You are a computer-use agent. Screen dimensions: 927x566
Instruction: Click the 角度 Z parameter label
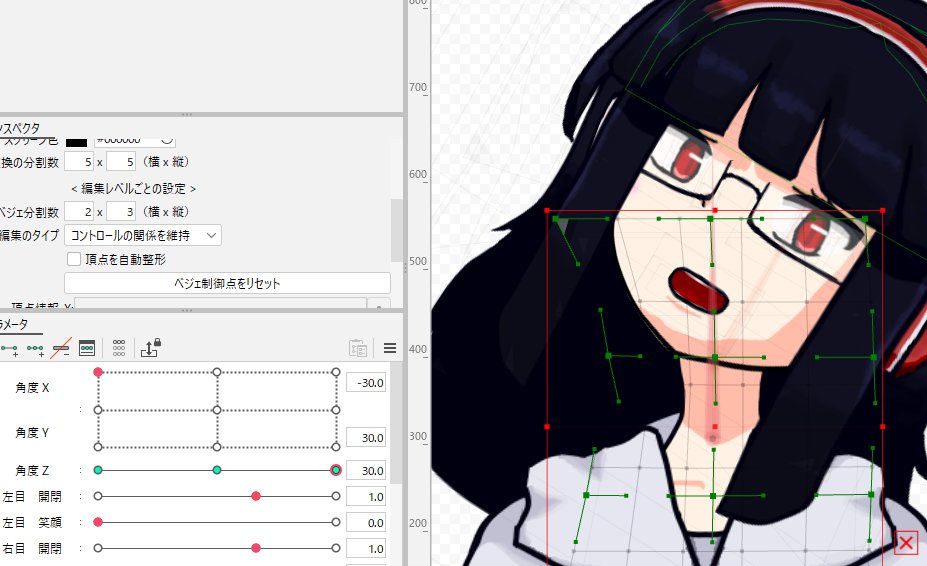[x=33, y=471]
